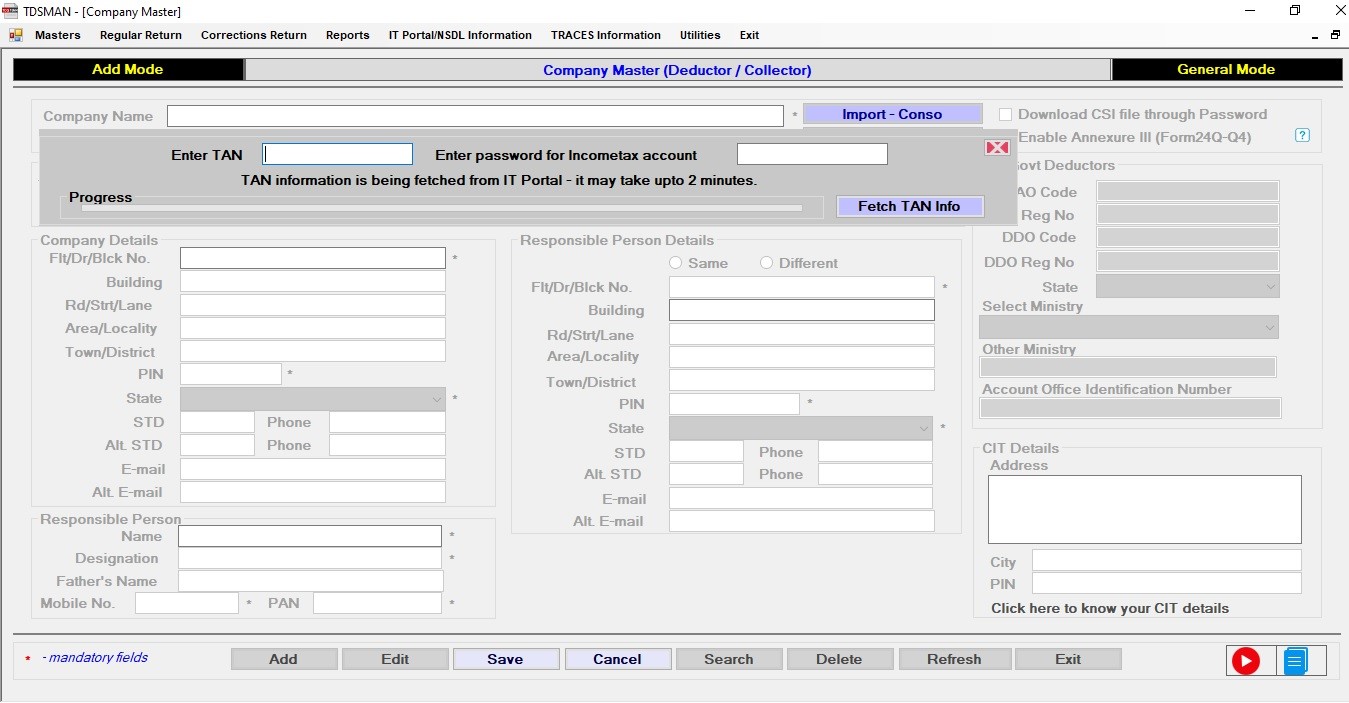Click the question mark help icon beside Annexure III
1349x703 pixels.
(x=1302, y=136)
